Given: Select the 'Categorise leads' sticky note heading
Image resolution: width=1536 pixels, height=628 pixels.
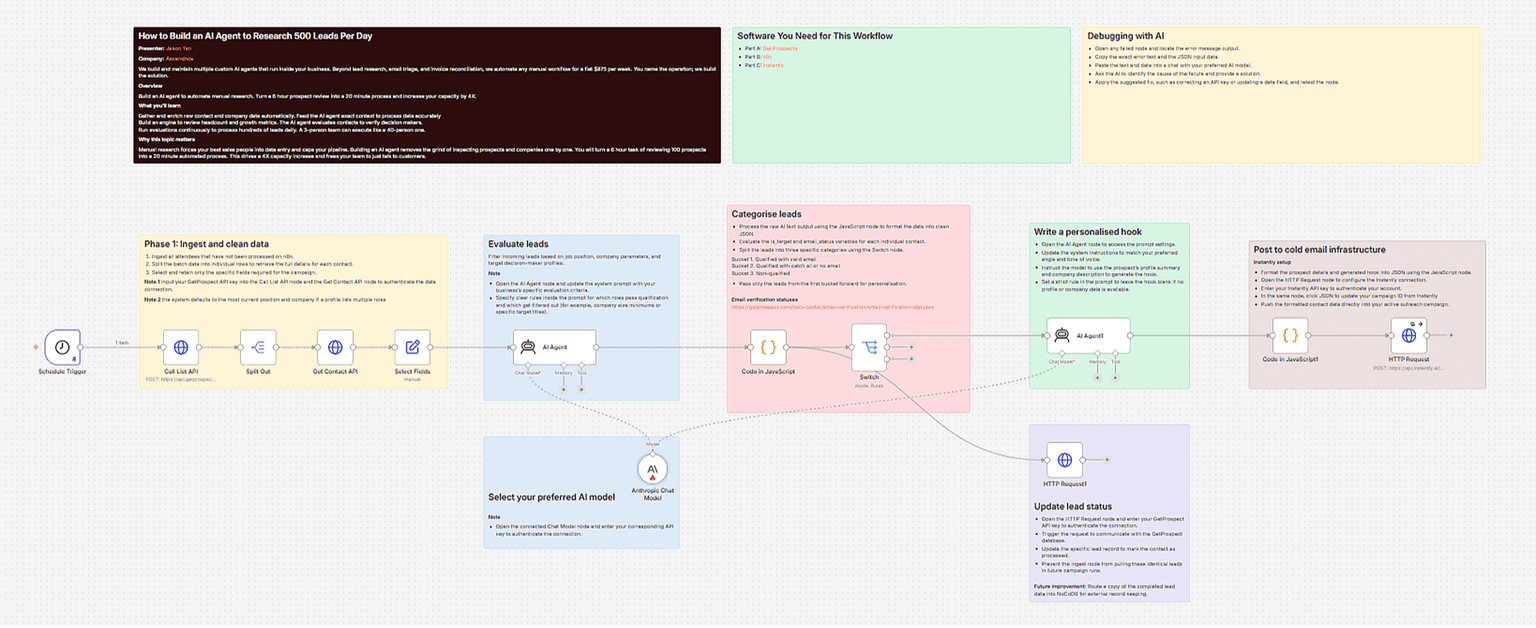Looking at the screenshot, I should [766, 214].
